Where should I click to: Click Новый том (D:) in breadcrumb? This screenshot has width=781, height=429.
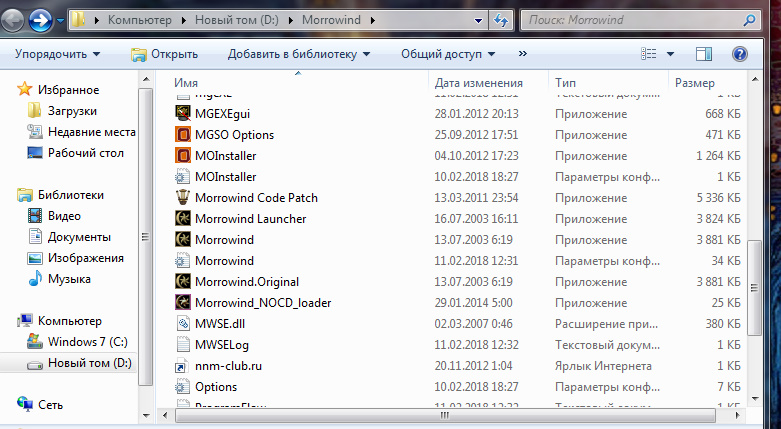[237, 20]
